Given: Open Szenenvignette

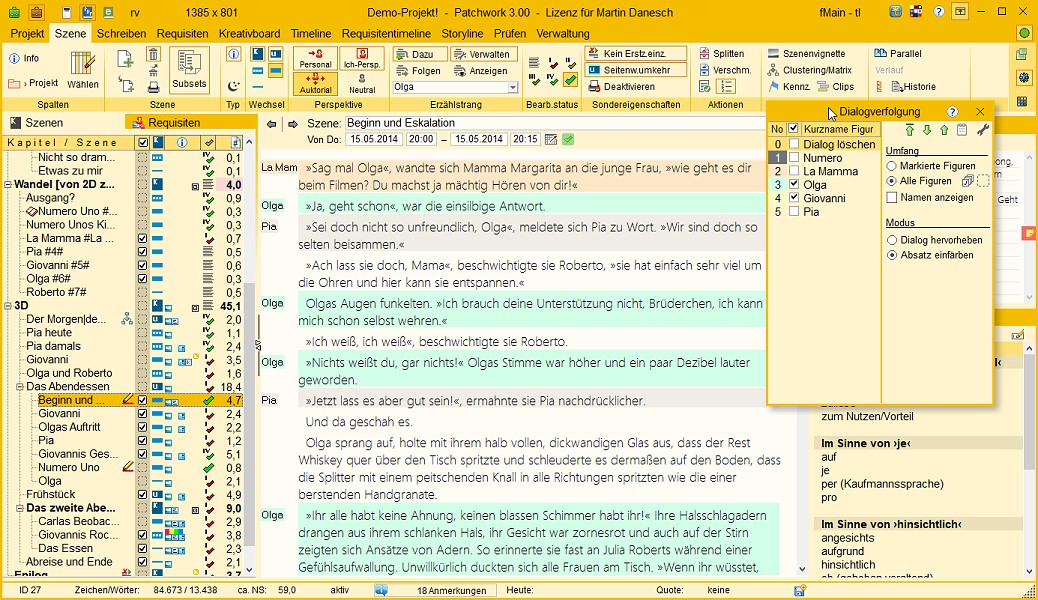Looking at the screenshot, I should [x=806, y=54].
